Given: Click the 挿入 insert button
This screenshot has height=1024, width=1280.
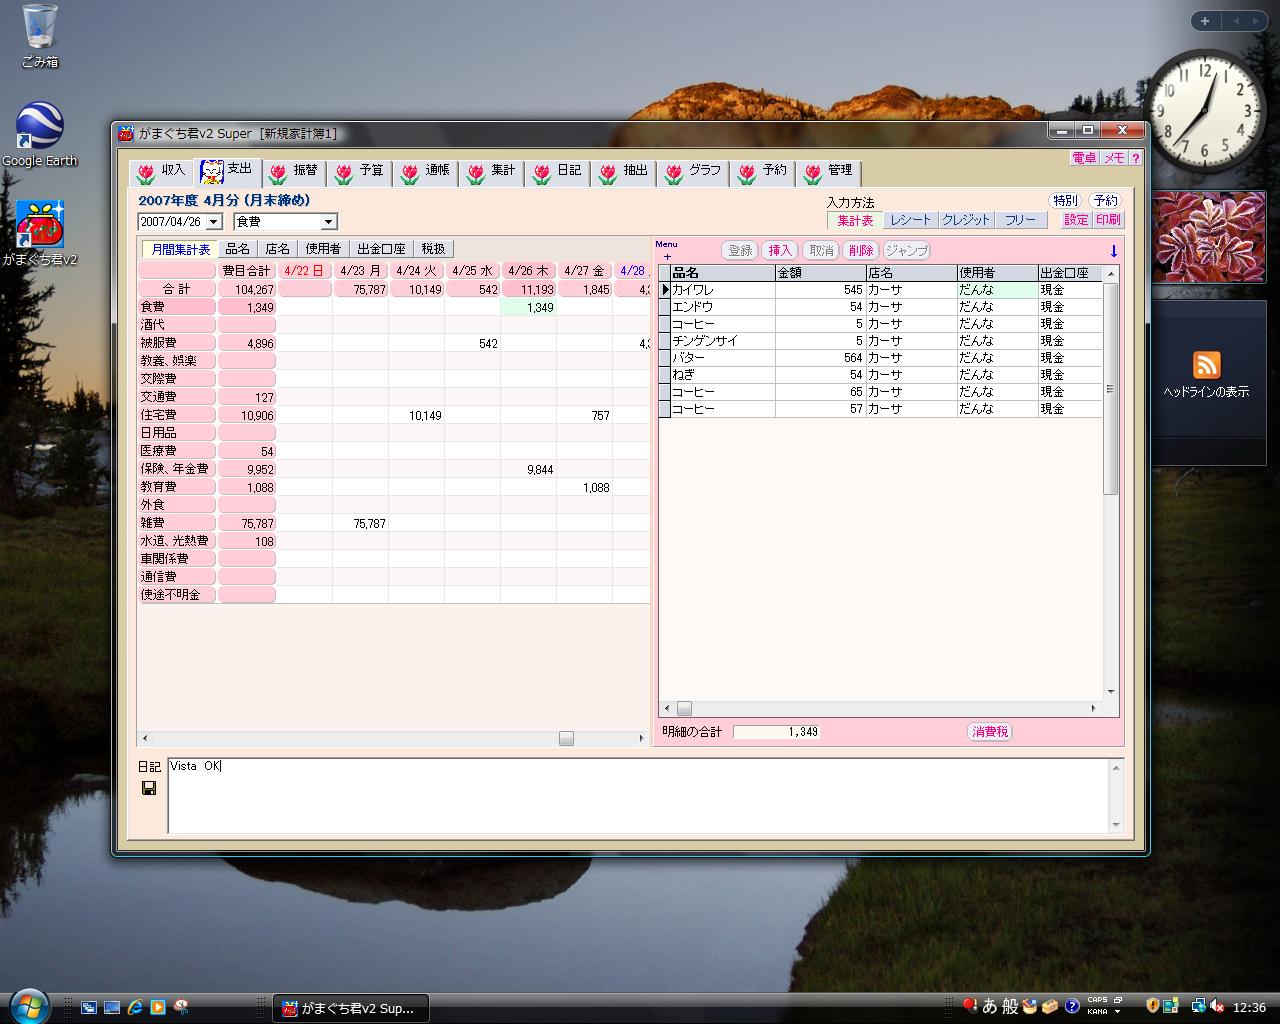Looking at the screenshot, I should tap(780, 251).
